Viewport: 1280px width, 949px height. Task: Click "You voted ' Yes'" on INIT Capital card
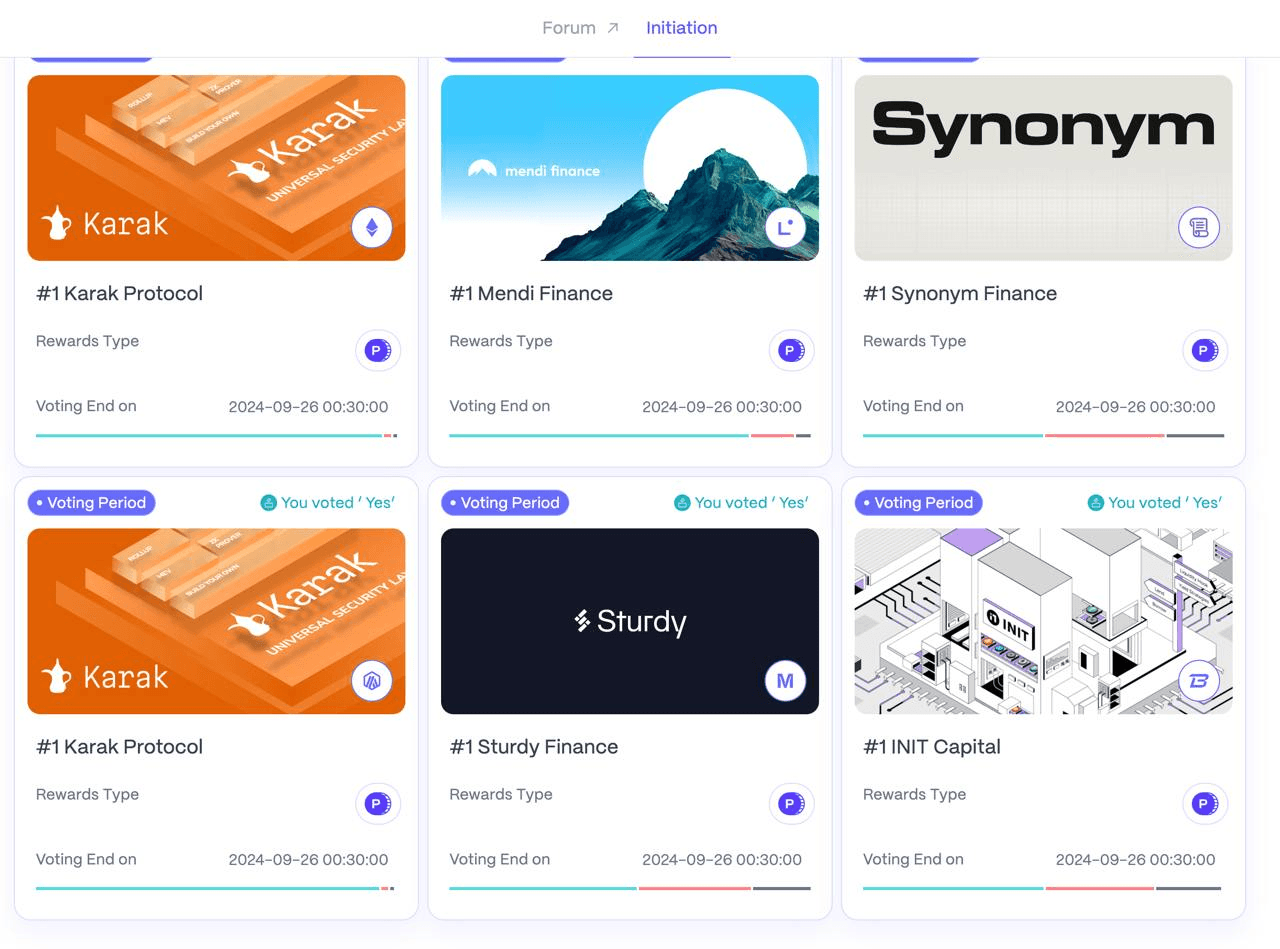(x=1165, y=503)
